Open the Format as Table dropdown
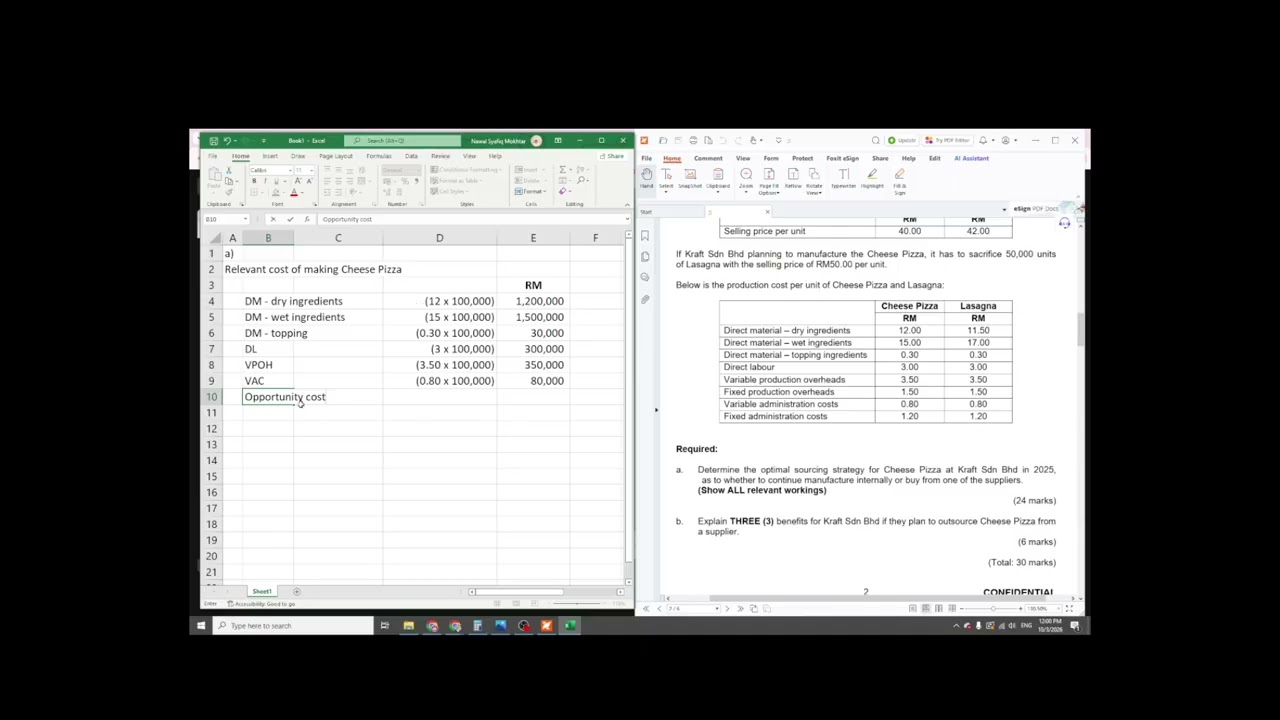 458,181
